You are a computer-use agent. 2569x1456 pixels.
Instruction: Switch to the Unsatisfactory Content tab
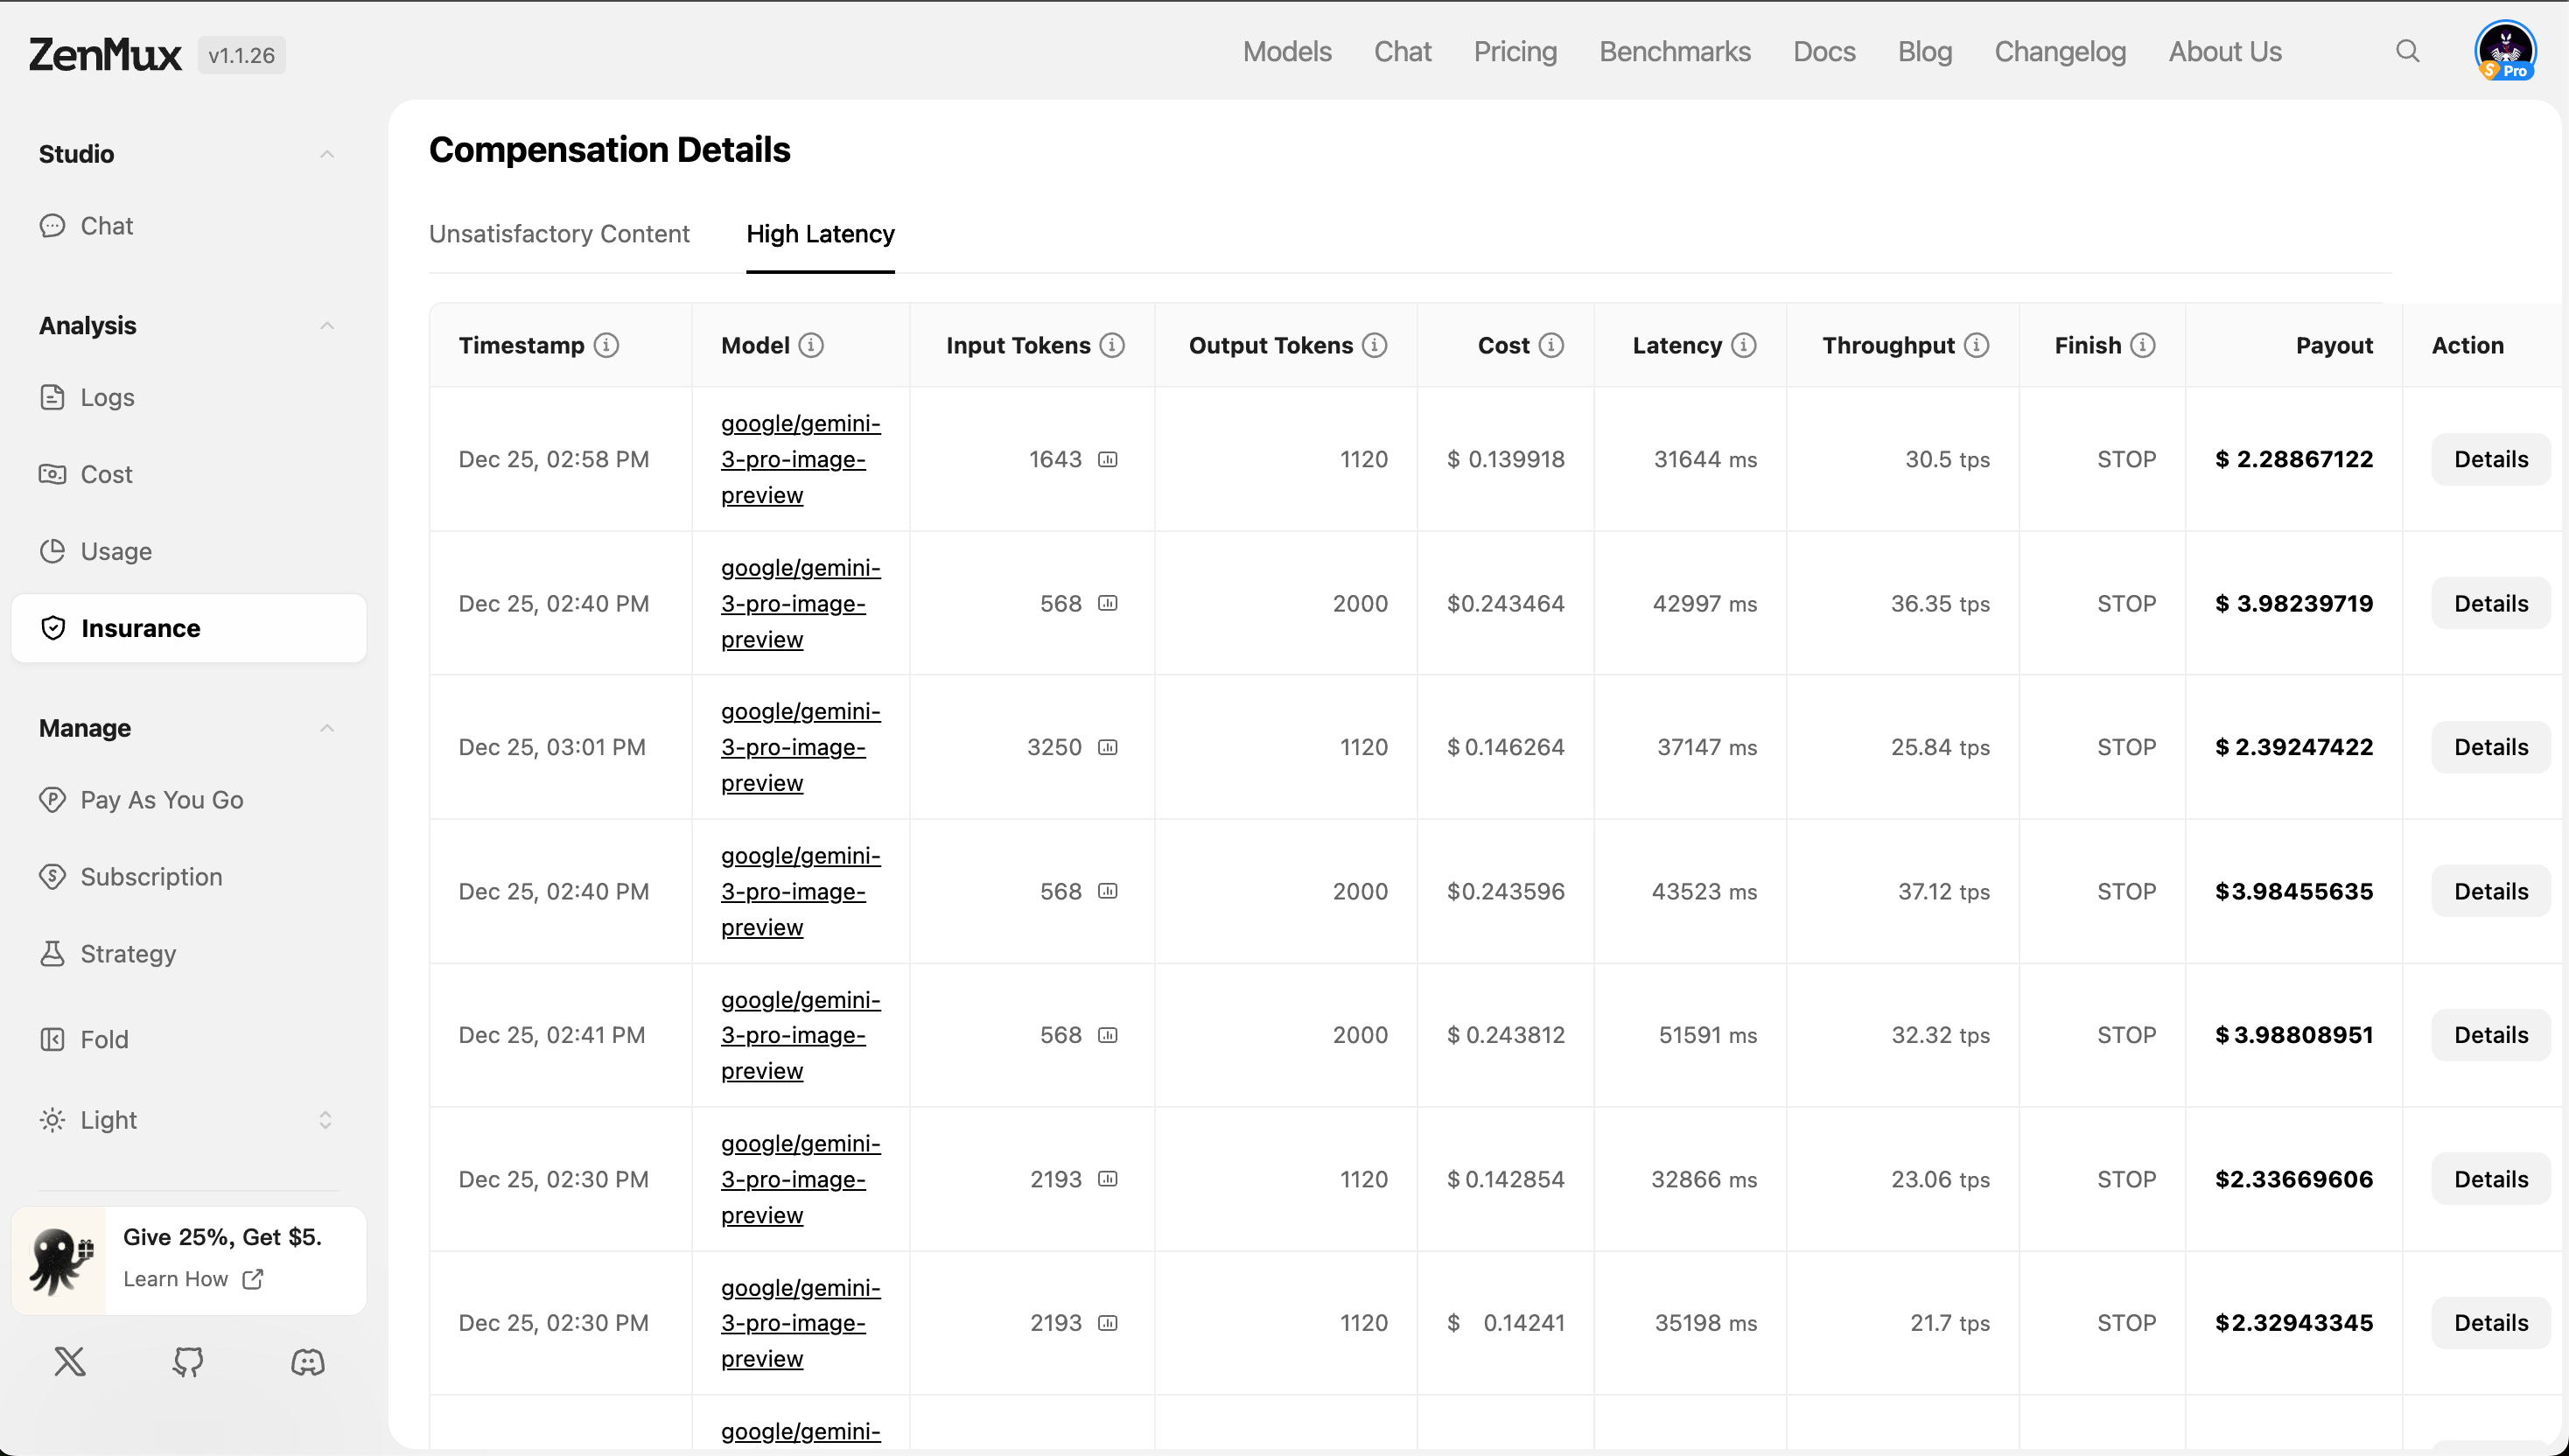tap(559, 234)
